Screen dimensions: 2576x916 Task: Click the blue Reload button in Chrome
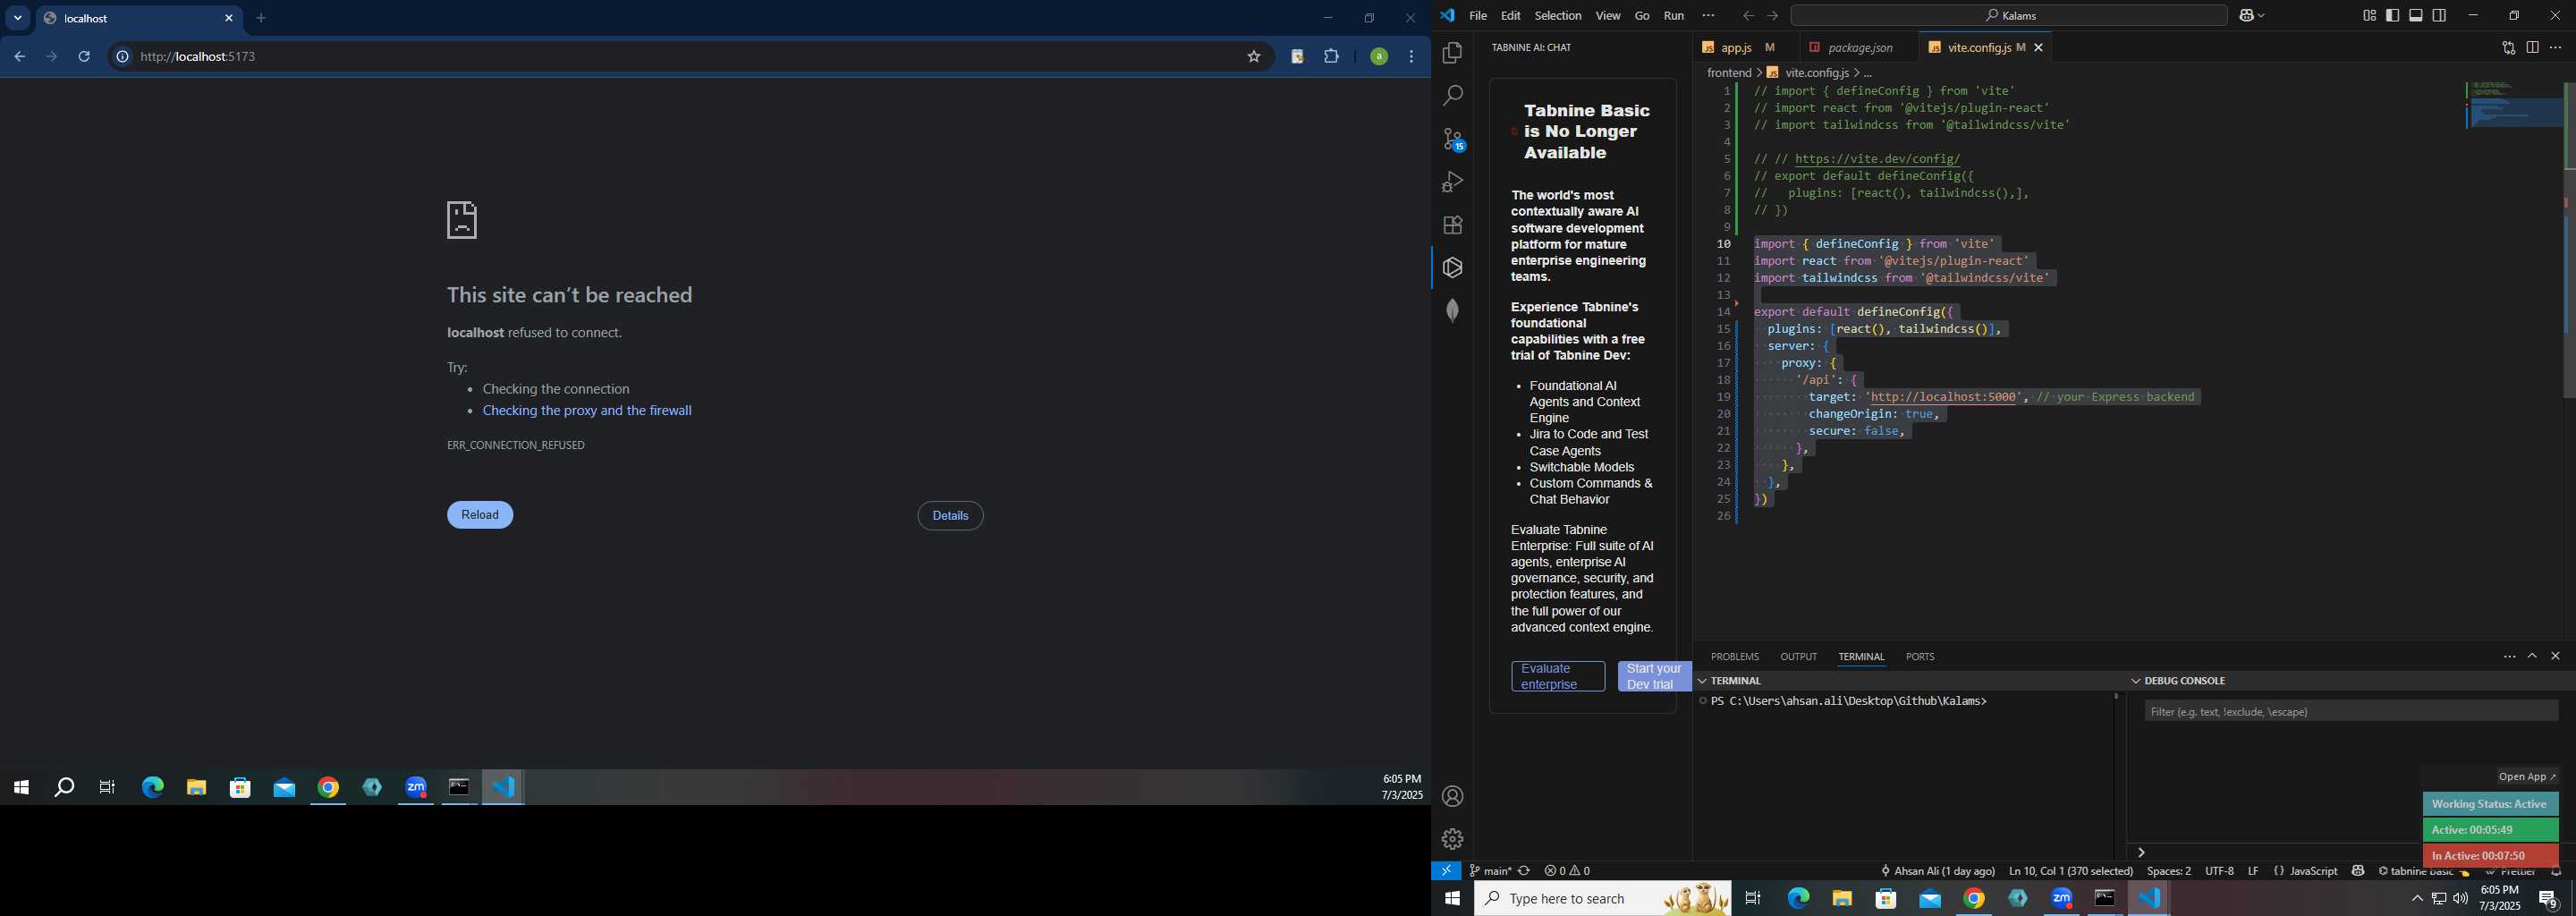[480, 515]
